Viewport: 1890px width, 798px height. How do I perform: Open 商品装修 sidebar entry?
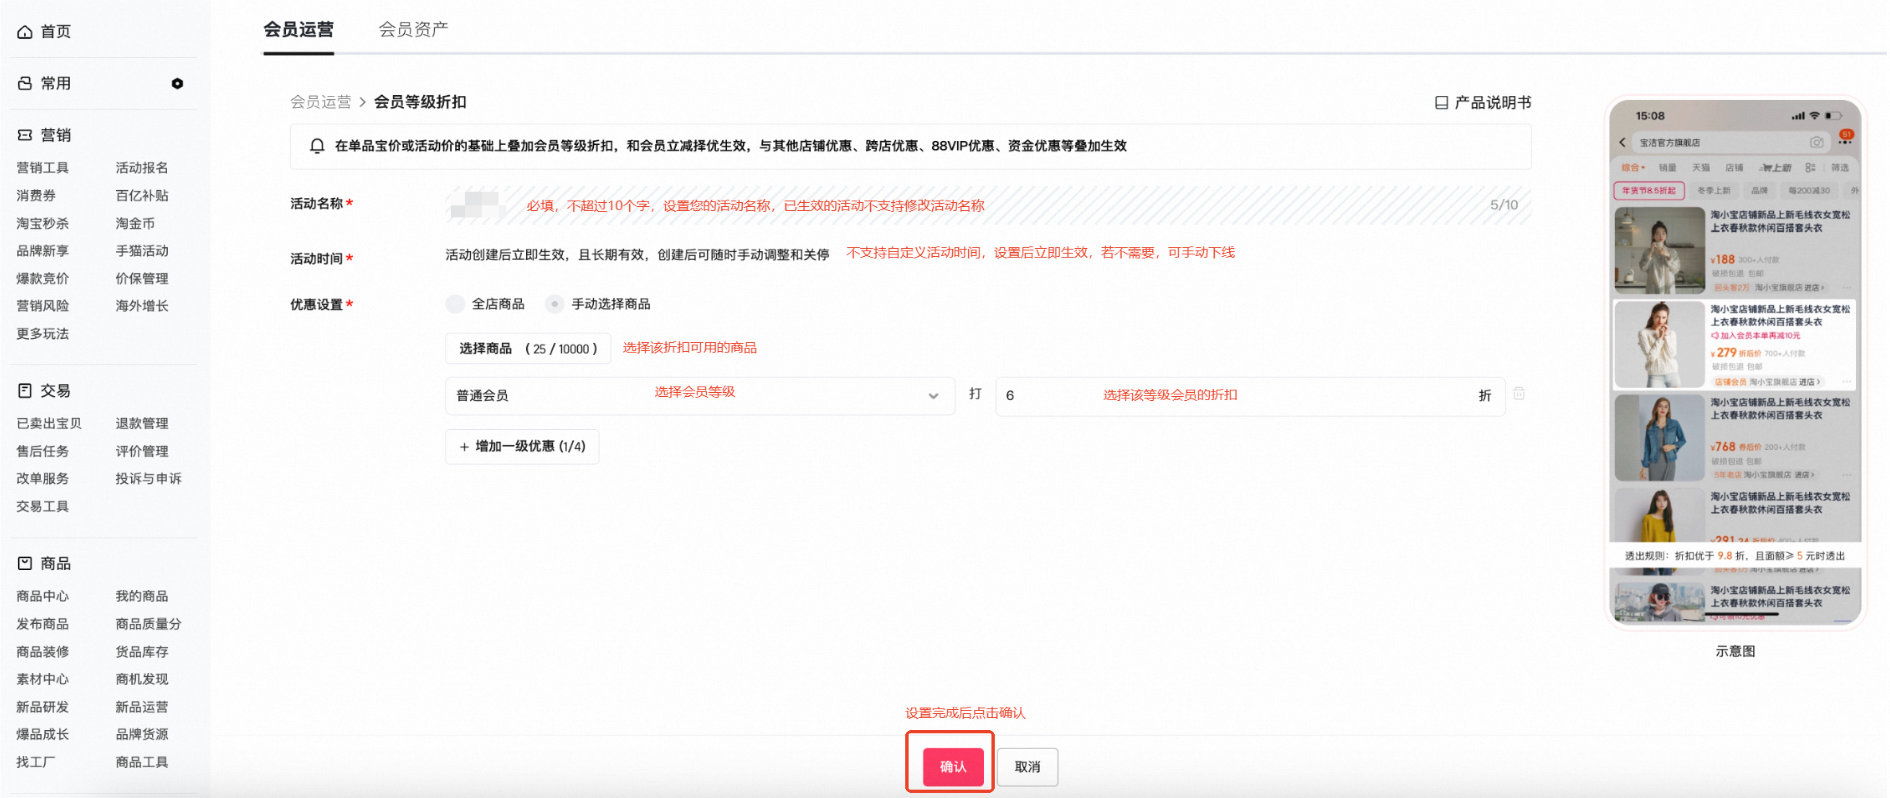coord(43,652)
